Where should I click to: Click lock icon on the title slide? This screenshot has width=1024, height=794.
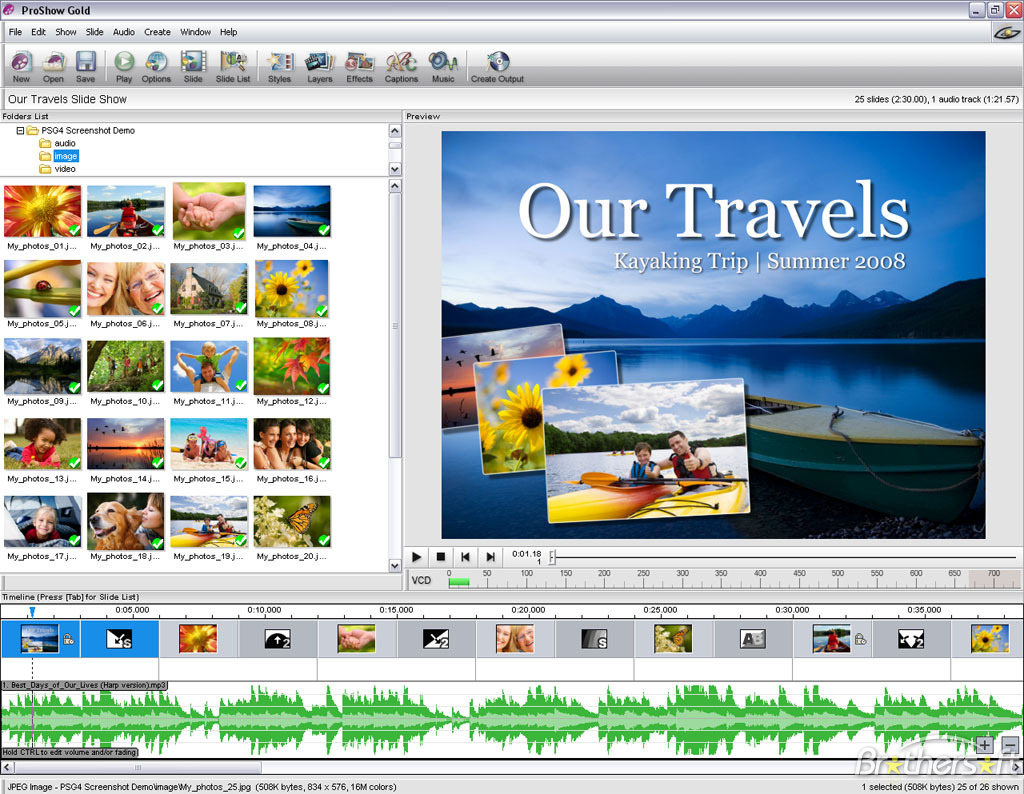click(69, 640)
